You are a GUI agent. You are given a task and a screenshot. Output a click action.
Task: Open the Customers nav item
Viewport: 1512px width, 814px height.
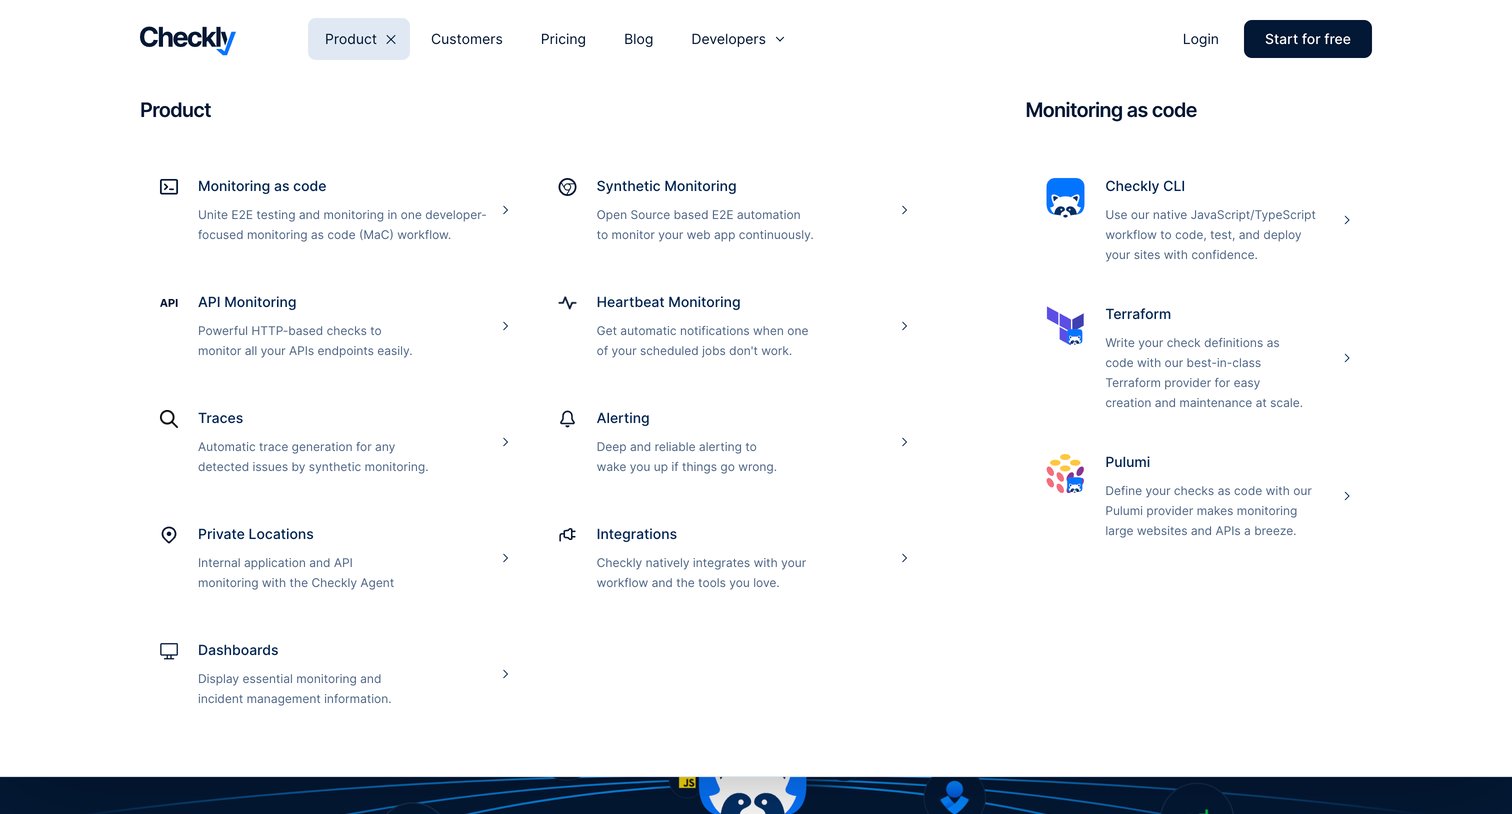(467, 39)
